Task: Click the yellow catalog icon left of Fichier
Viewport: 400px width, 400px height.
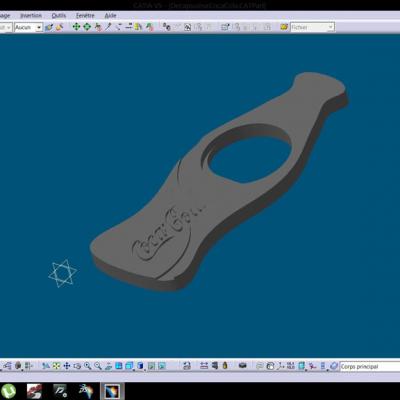Action: coord(284,27)
